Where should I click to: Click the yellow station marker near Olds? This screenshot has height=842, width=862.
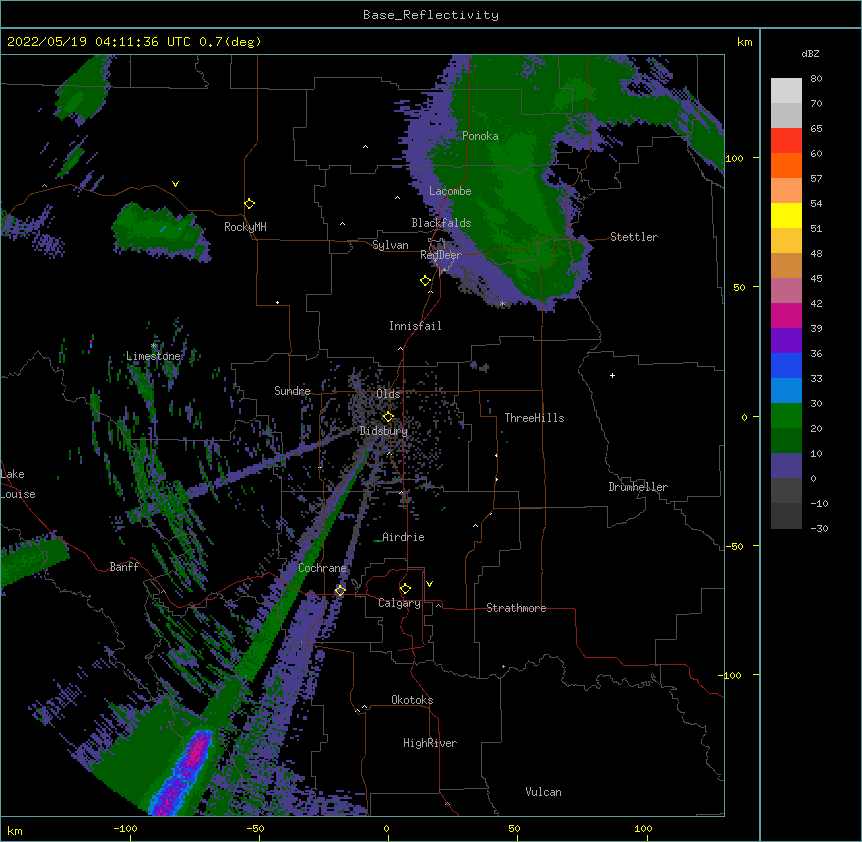[x=388, y=417]
